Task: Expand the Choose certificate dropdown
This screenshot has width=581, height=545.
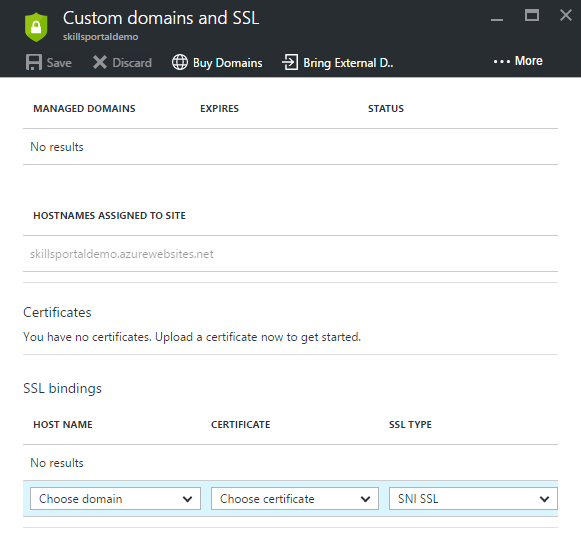Action: 295,499
